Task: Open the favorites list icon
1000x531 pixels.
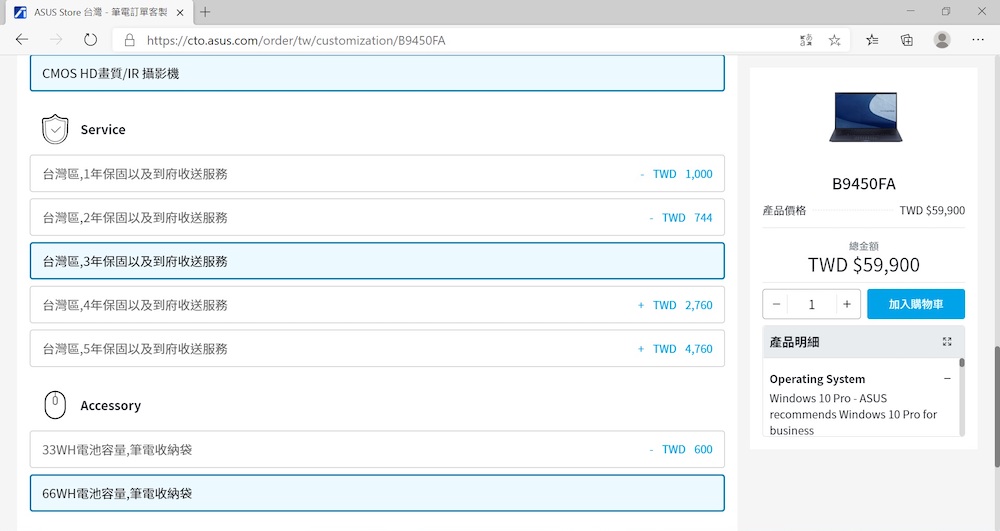Action: [x=872, y=40]
